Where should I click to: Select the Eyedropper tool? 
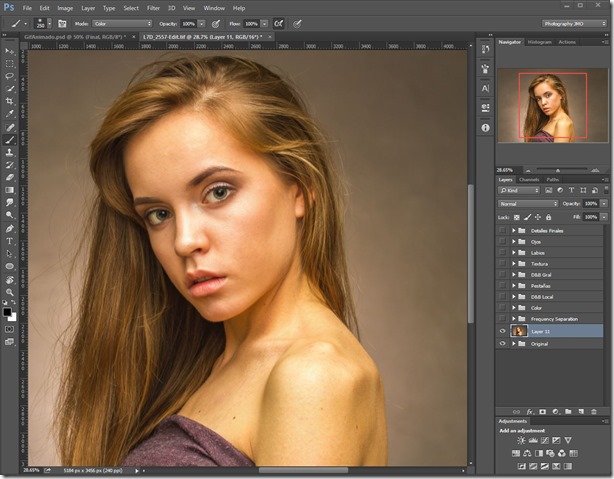tap(9, 114)
